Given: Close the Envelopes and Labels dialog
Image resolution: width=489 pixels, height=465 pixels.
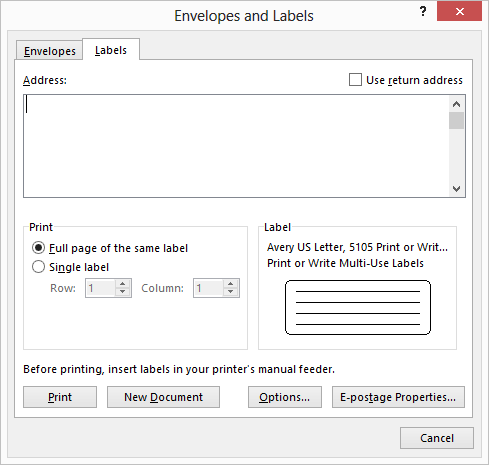Looking at the screenshot, I should point(459,12).
